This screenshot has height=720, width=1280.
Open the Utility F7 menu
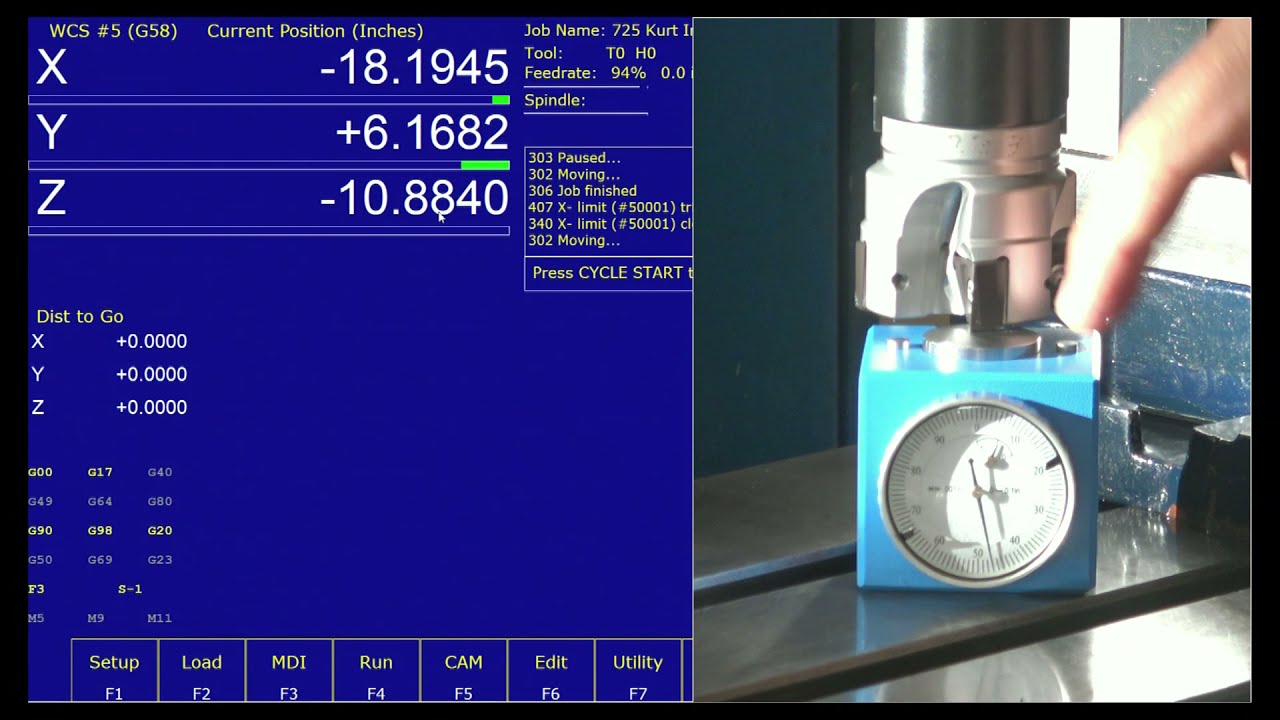(638, 671)
